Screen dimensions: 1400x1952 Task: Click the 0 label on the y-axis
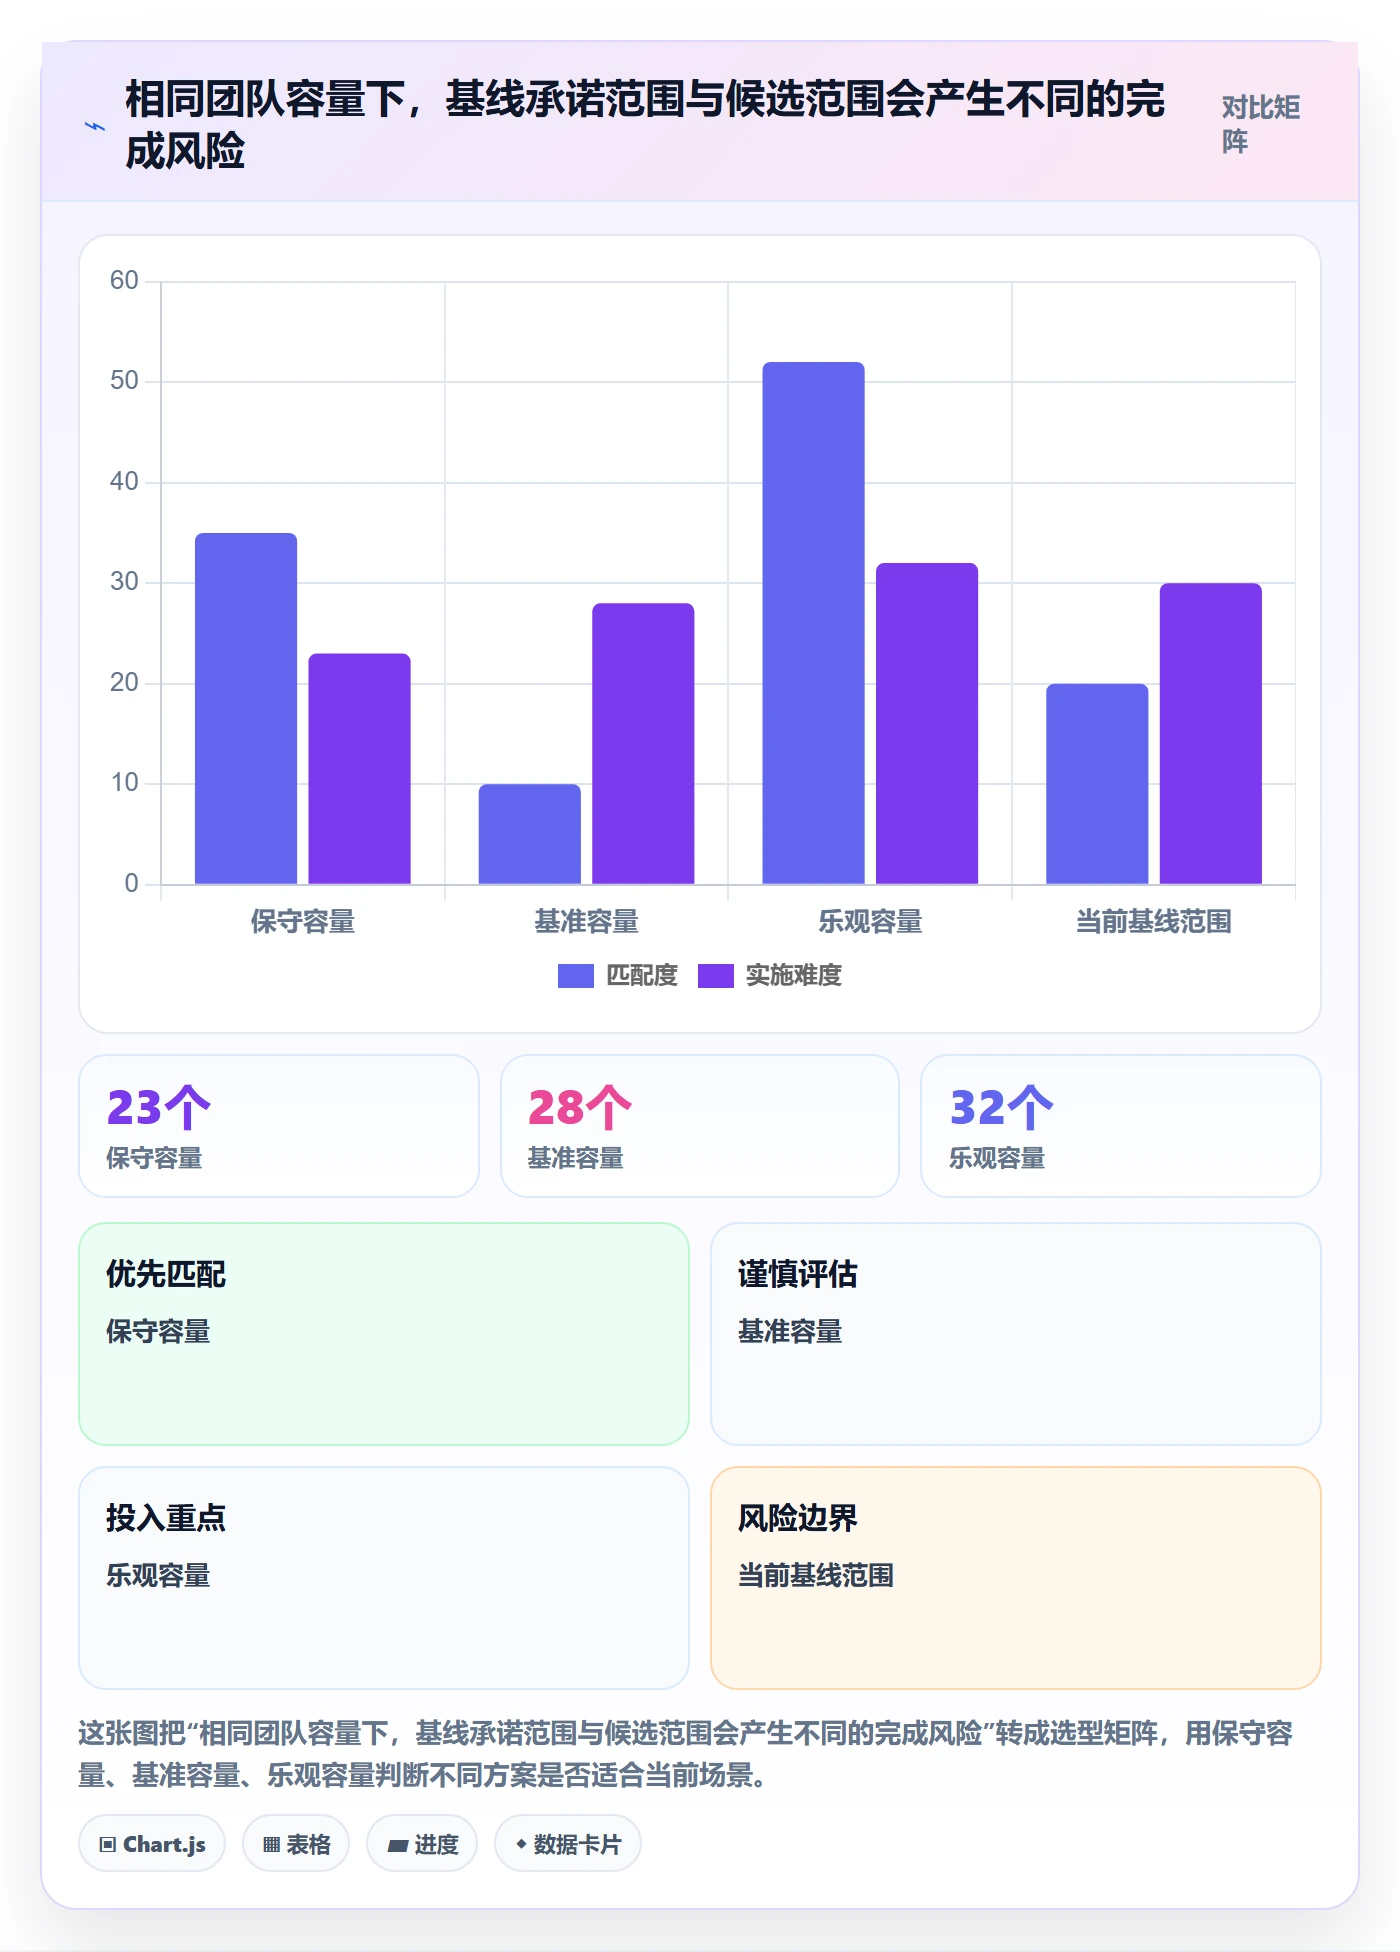(x=131, y=883)
